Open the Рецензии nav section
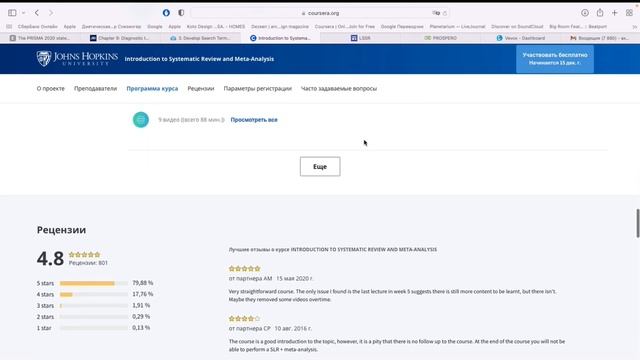This screenshot has width=640, height=360. [x=201, y=89]
